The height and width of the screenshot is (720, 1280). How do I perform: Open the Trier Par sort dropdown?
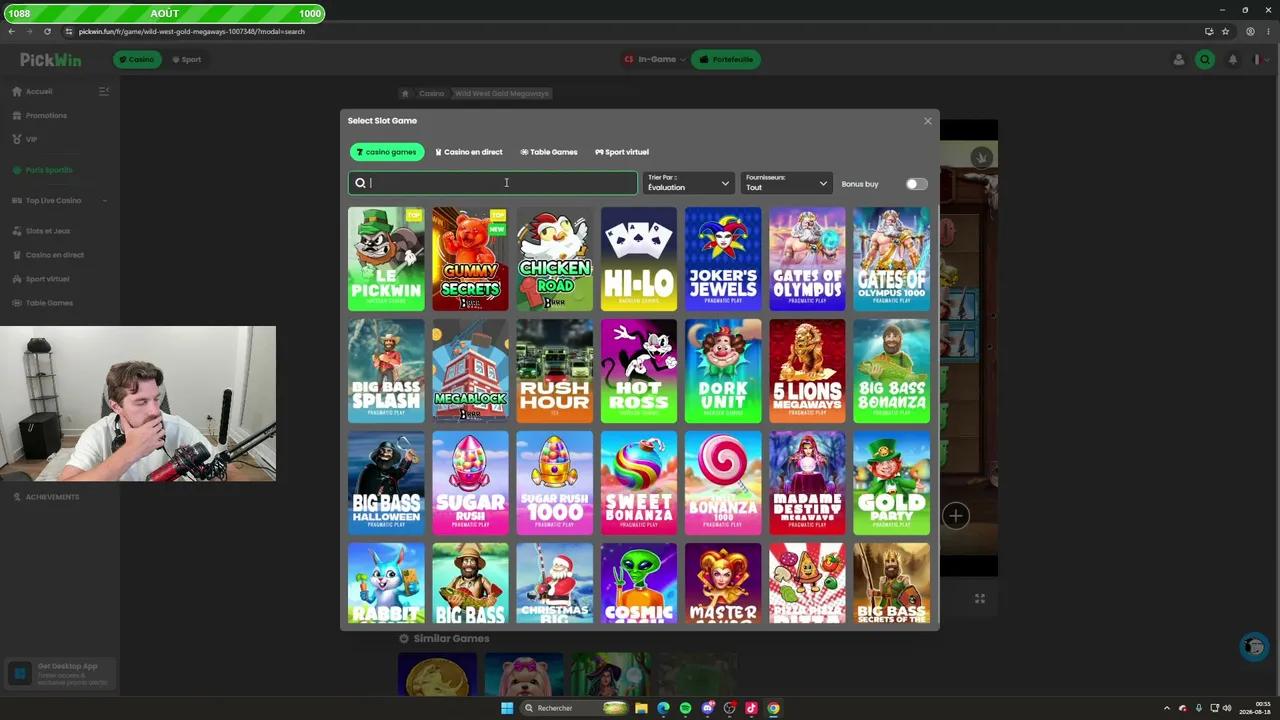tap(688, 183)
